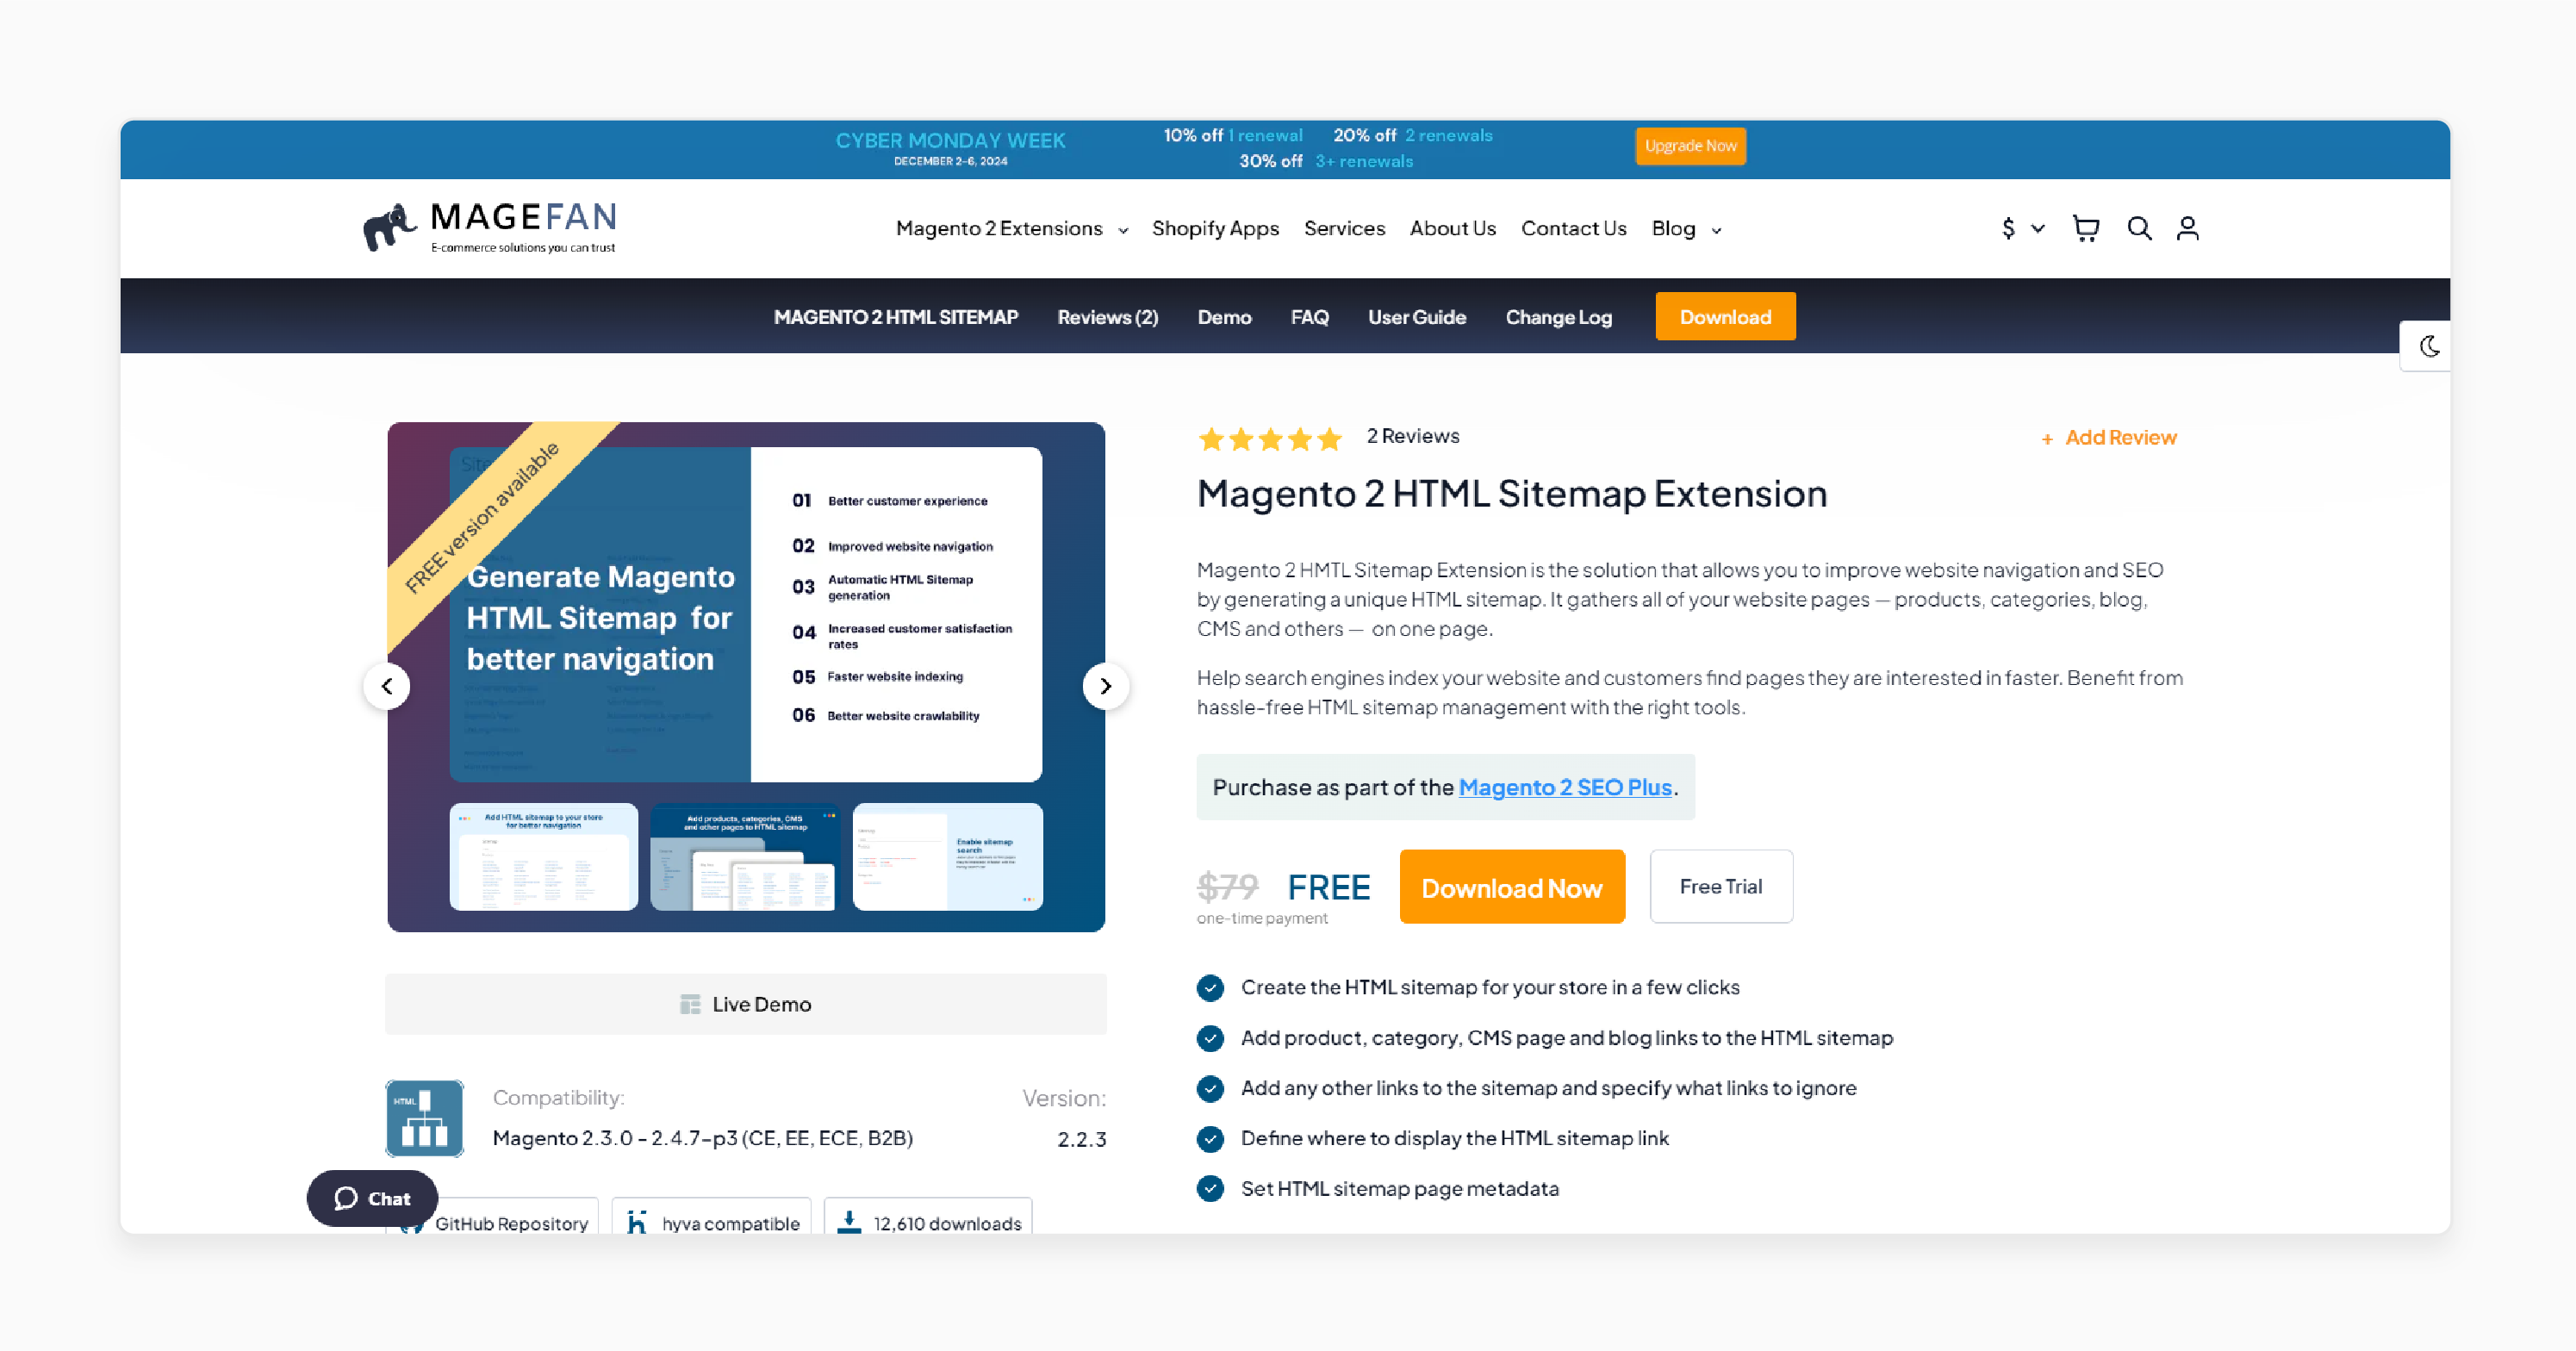This screenshot has height=1351, width=2576.
Task: Click the search icon in the header
Action: click(x=2140, y=227)
